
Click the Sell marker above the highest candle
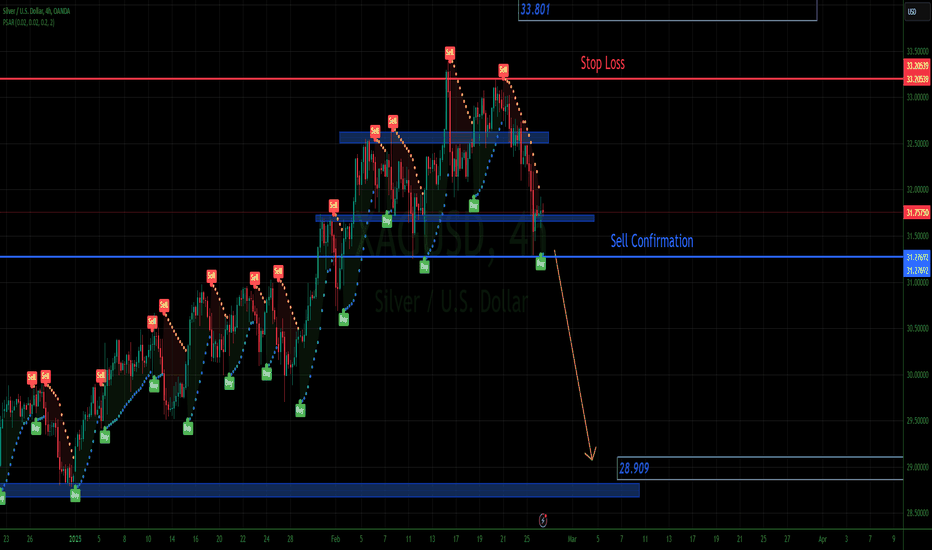[x=450, y=54]
